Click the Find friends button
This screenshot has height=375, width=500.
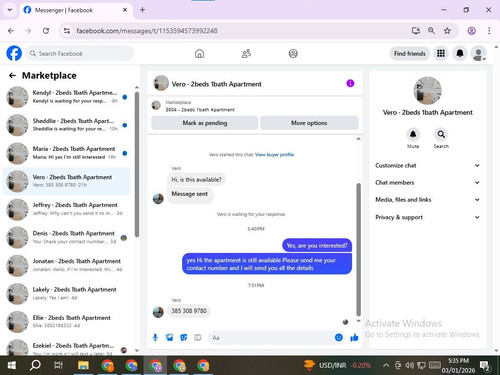pos(410,53)
